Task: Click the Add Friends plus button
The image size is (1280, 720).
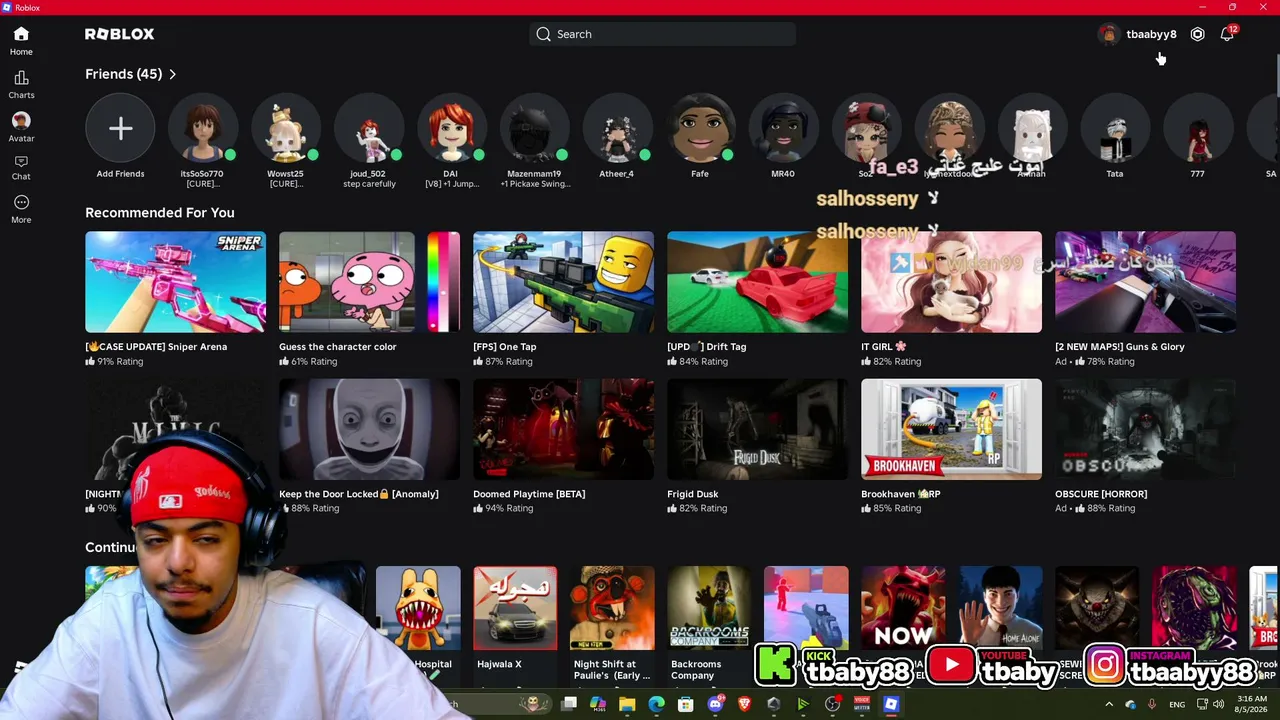Action: pyautogui.click(x=120, y=128)
